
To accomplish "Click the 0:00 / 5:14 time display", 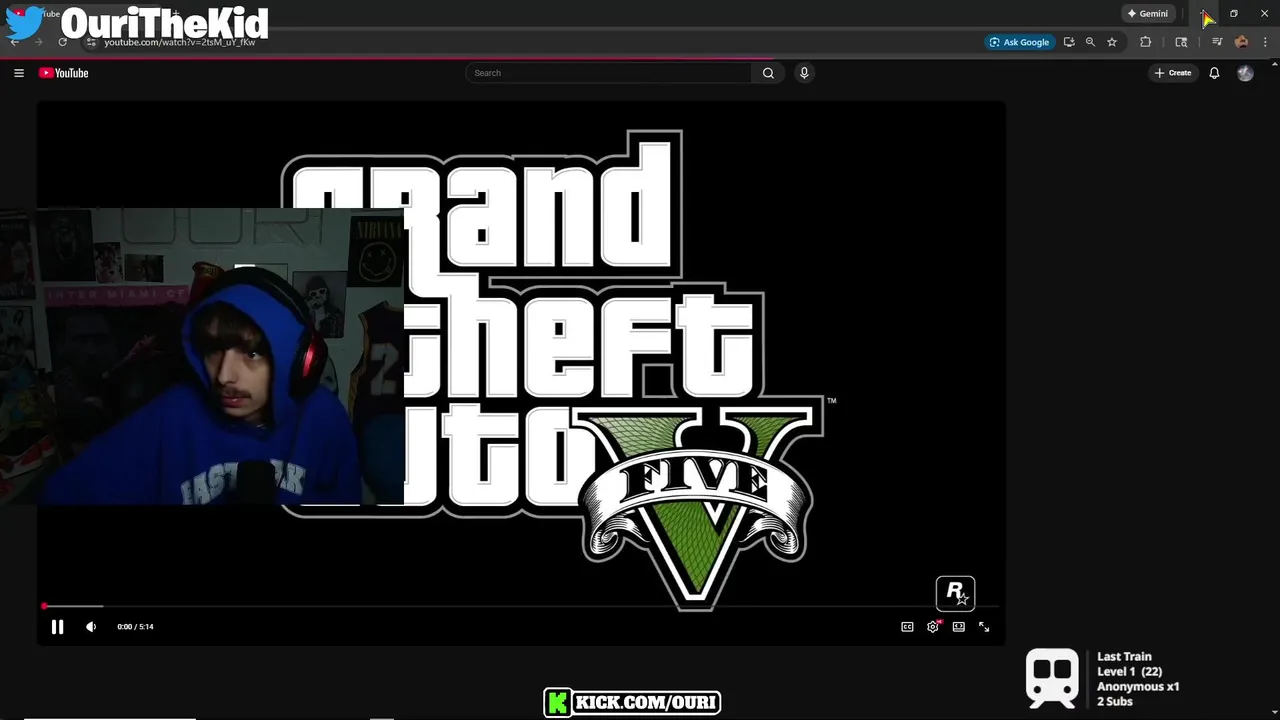I will [135, 627].
